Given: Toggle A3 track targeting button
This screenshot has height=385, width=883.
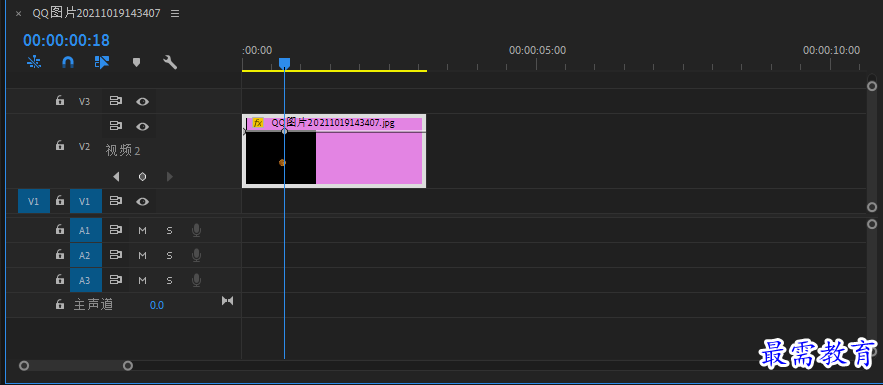Looking at the screenshot, I should tap(86, 280).
